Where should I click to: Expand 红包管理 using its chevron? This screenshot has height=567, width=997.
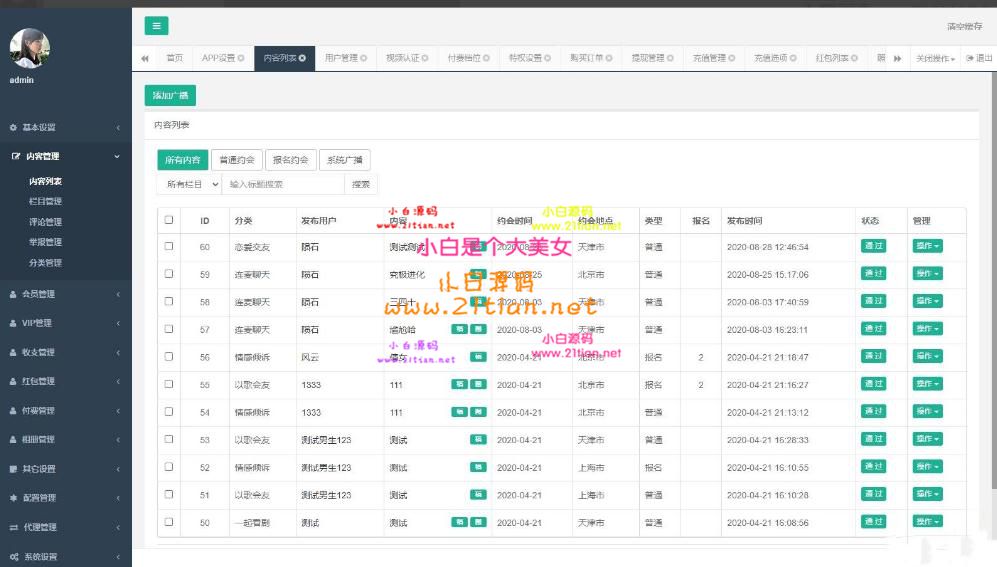click(118, 381)
